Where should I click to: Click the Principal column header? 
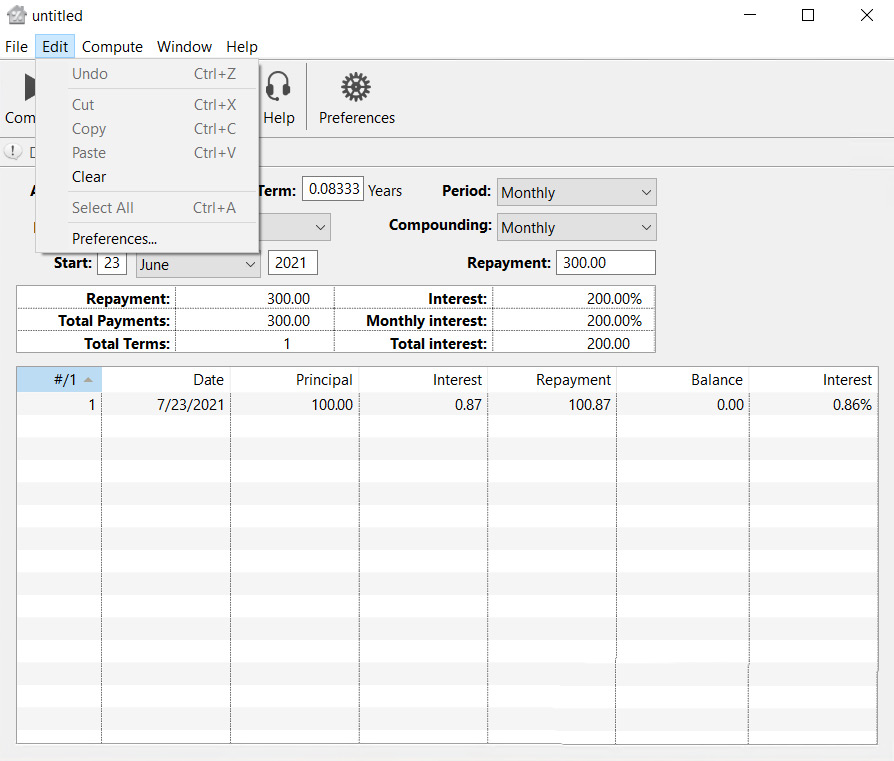[295, 380]
